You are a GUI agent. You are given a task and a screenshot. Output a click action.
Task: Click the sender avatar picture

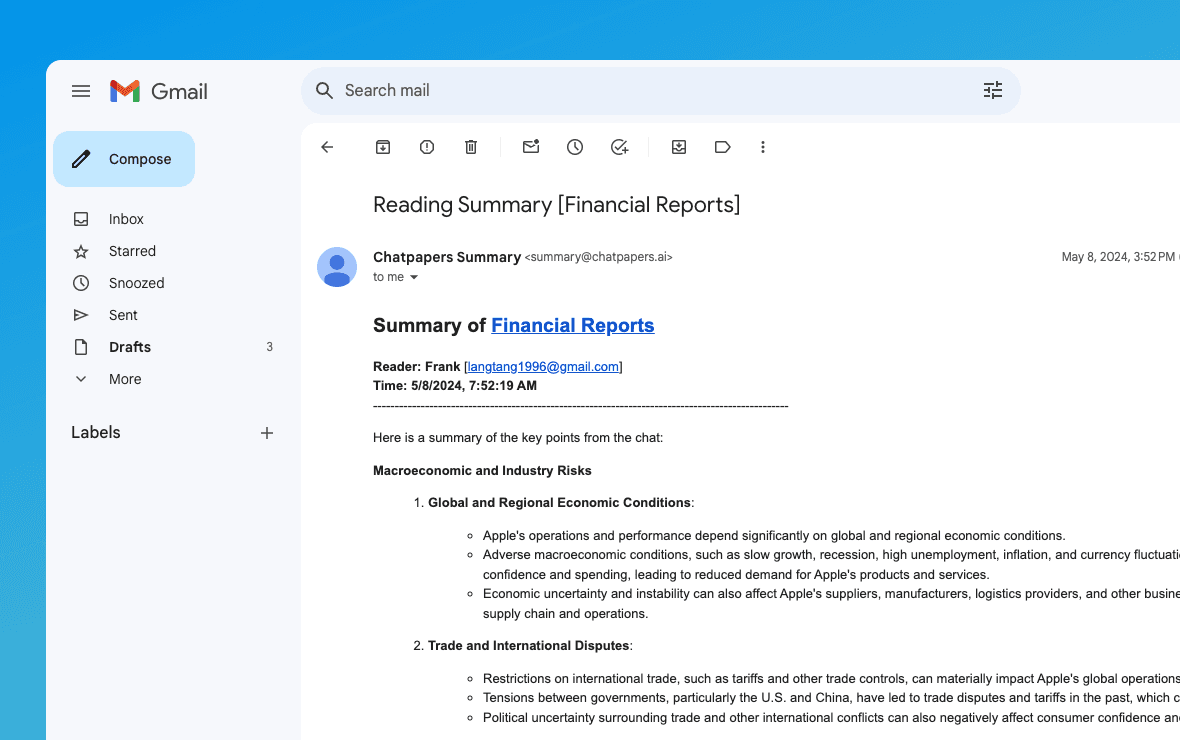point(337,266)
